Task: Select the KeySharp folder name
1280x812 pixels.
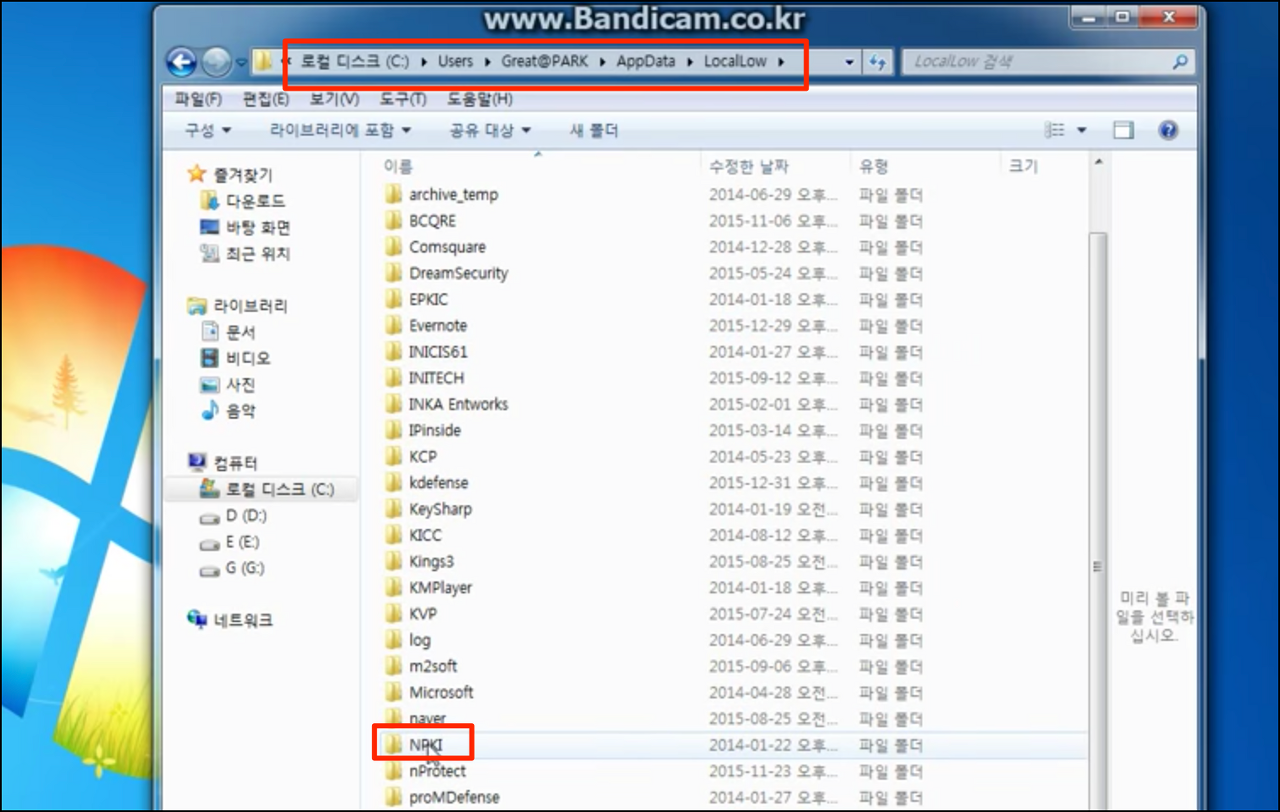Action: (440, 509)
